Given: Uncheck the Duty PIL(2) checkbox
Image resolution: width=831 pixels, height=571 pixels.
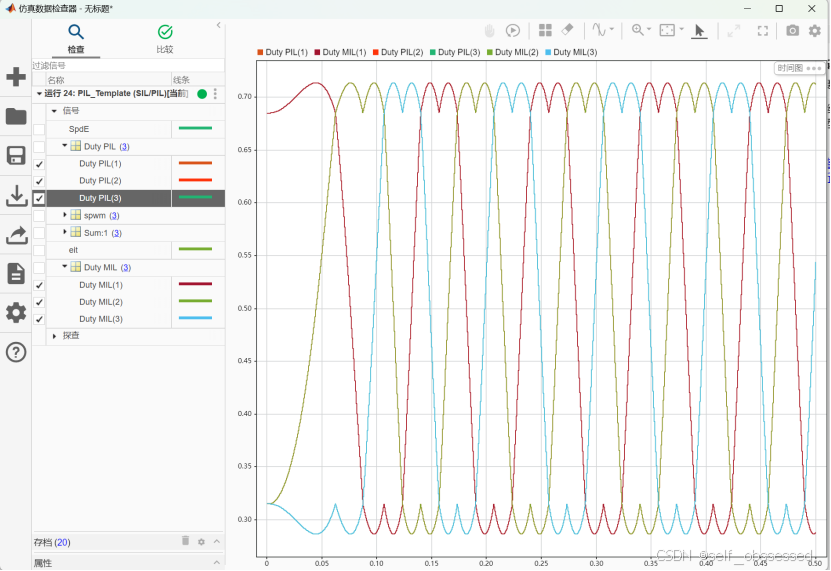Looking at the screenshot, I should (x=39, y=181).
